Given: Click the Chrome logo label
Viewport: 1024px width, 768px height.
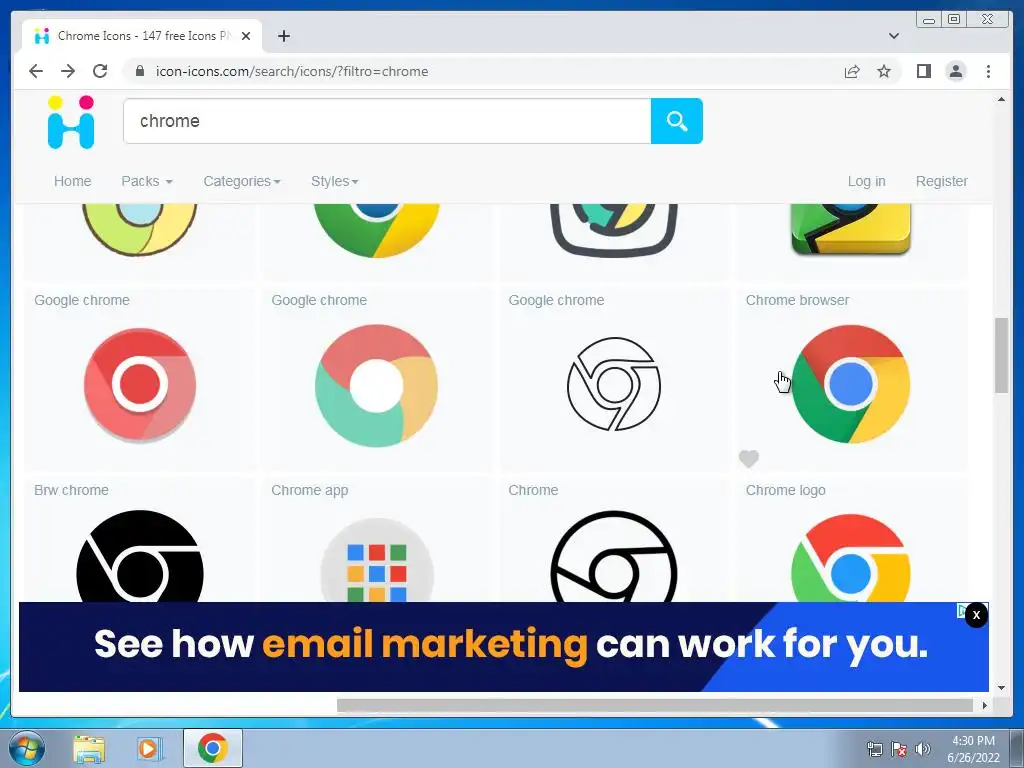Looking at the screenshot, I should click(x=786, y=490).
